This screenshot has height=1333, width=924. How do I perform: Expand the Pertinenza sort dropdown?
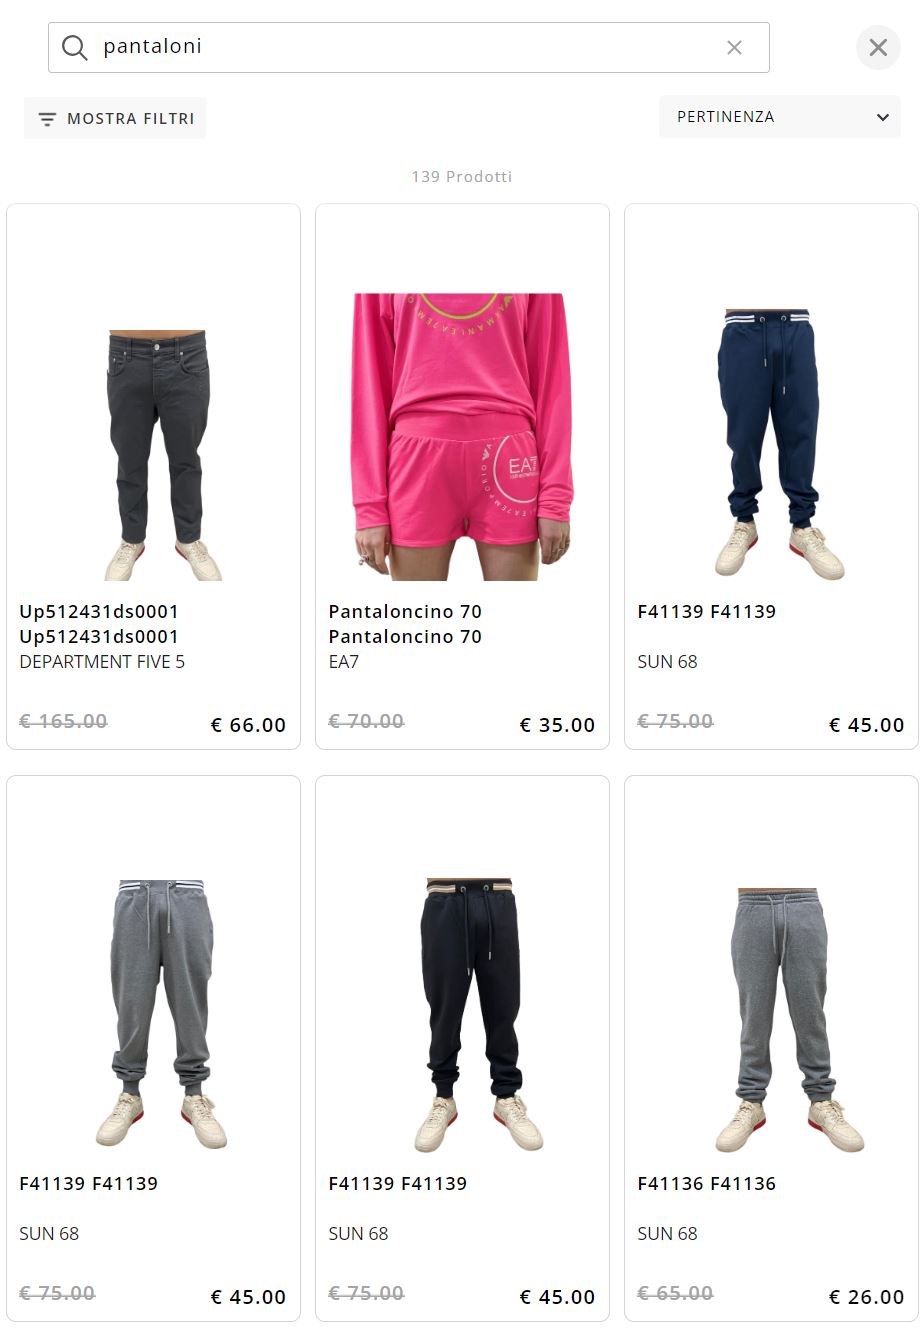coord(779,117)
